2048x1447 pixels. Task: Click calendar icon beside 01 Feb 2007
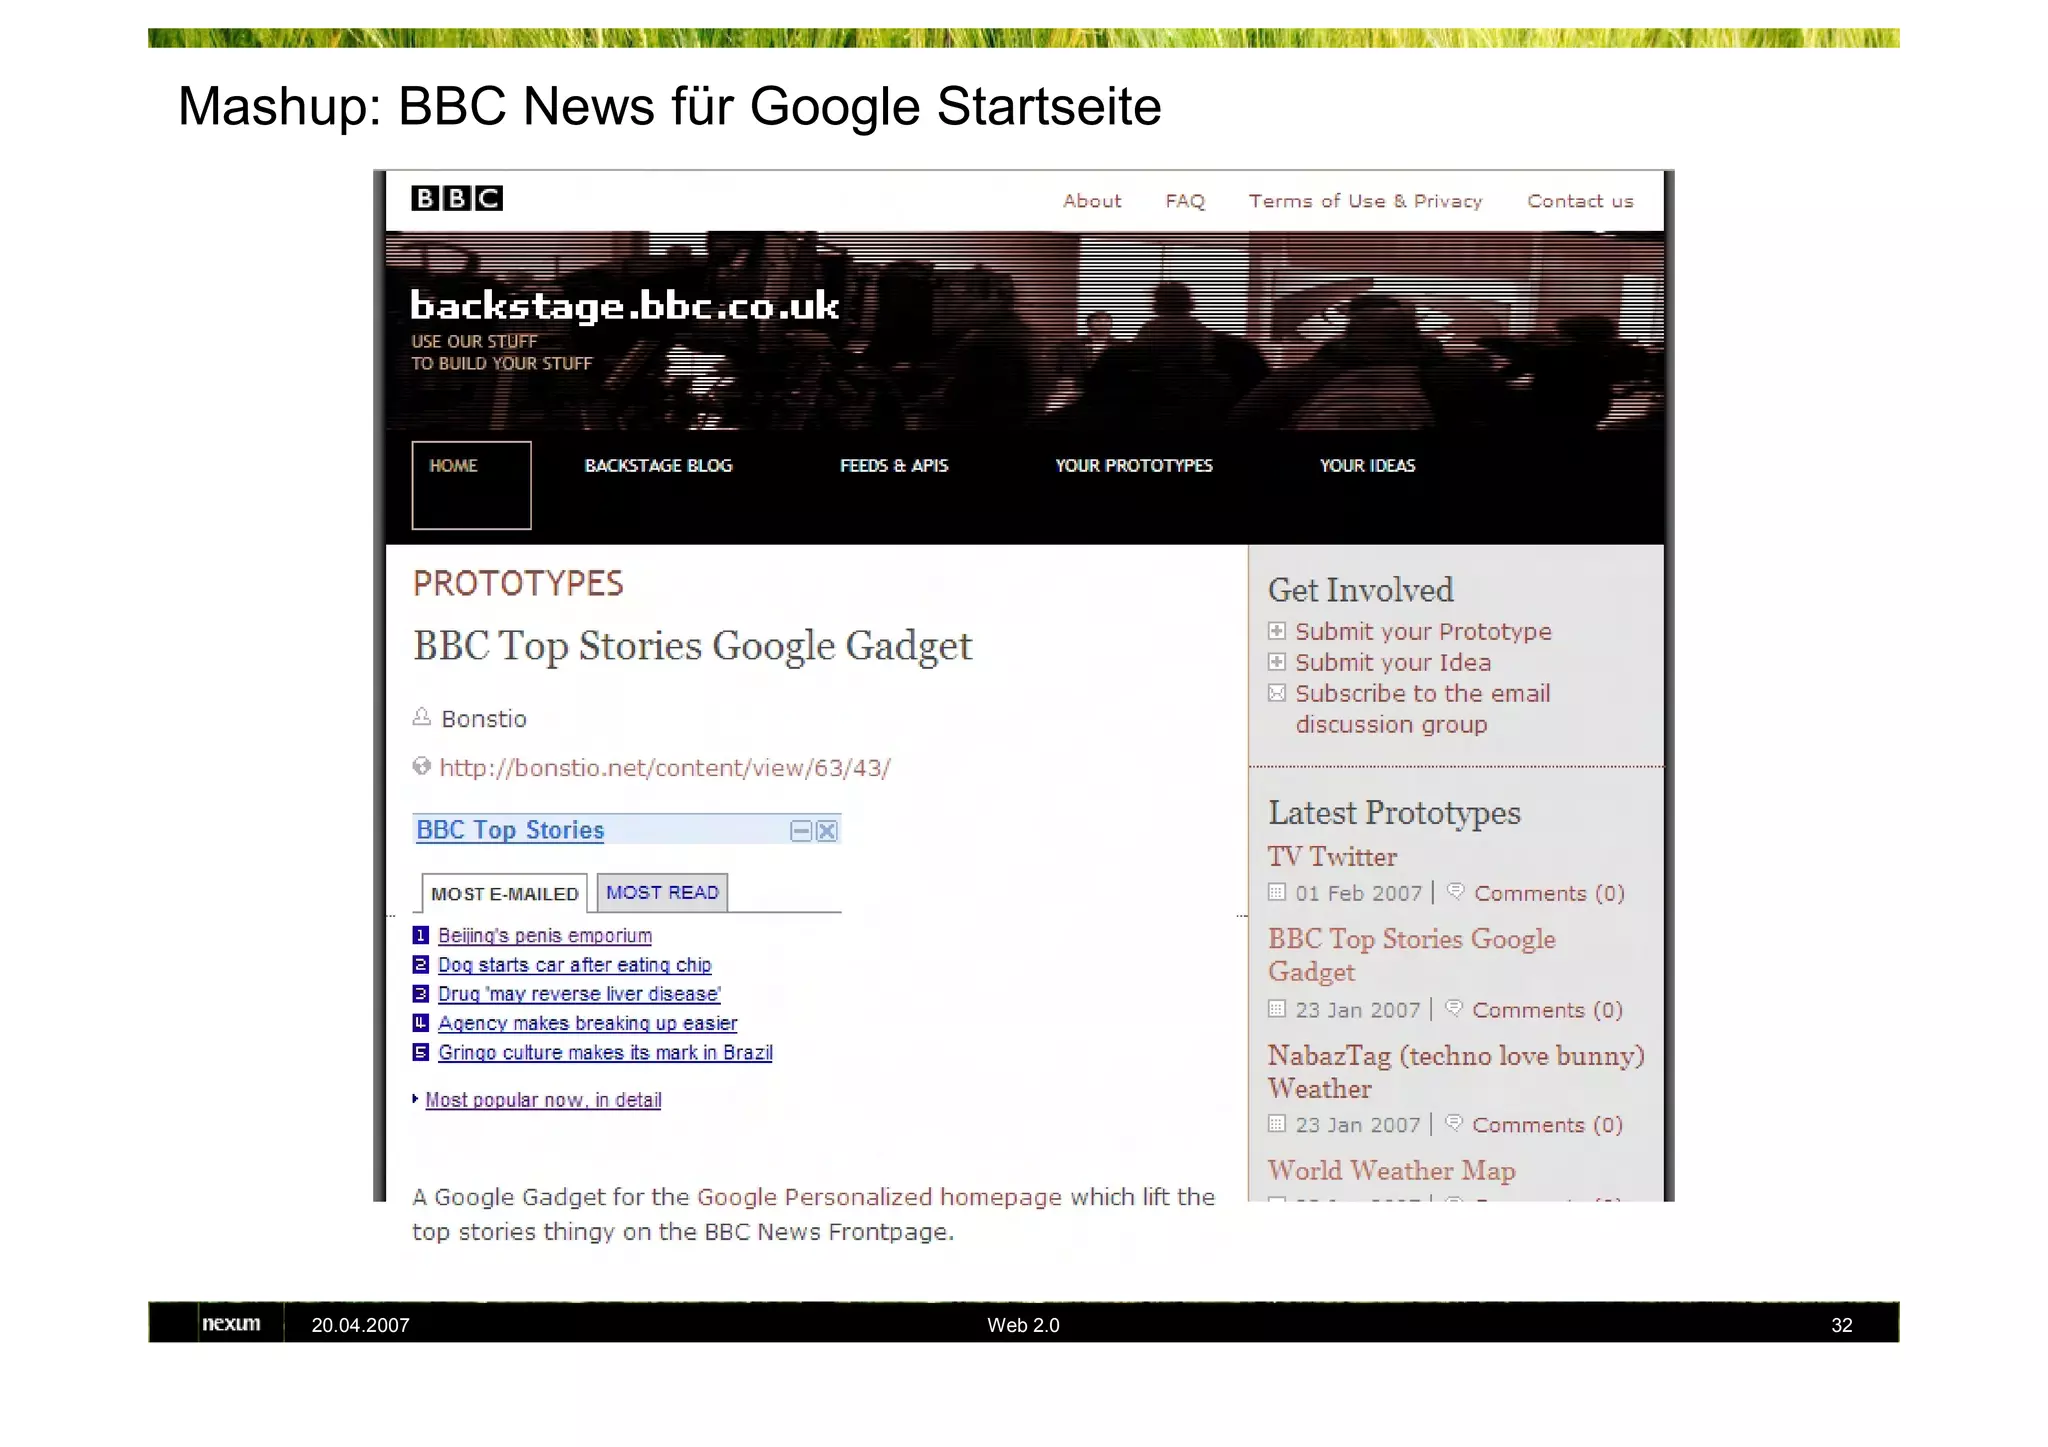[x=1277, y=892]
